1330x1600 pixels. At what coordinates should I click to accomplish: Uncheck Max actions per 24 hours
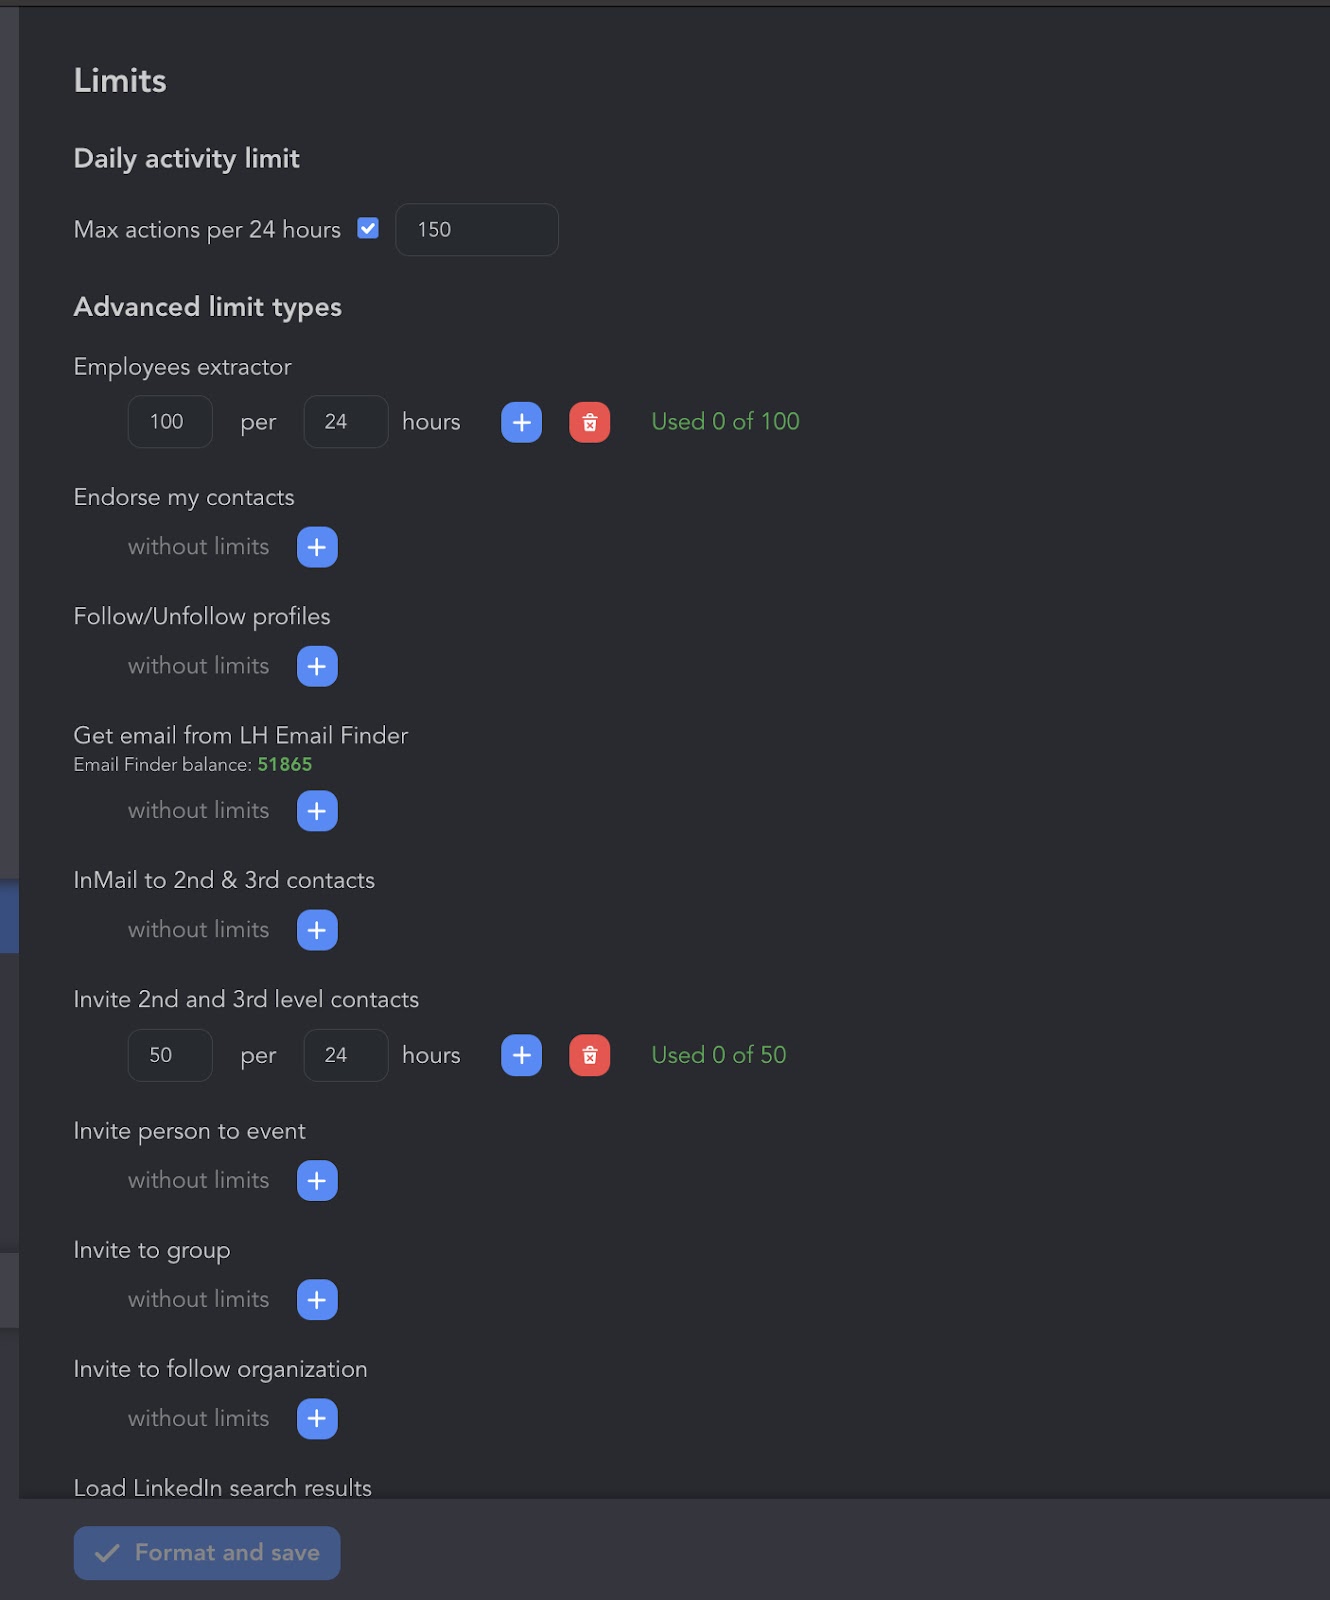367,228
